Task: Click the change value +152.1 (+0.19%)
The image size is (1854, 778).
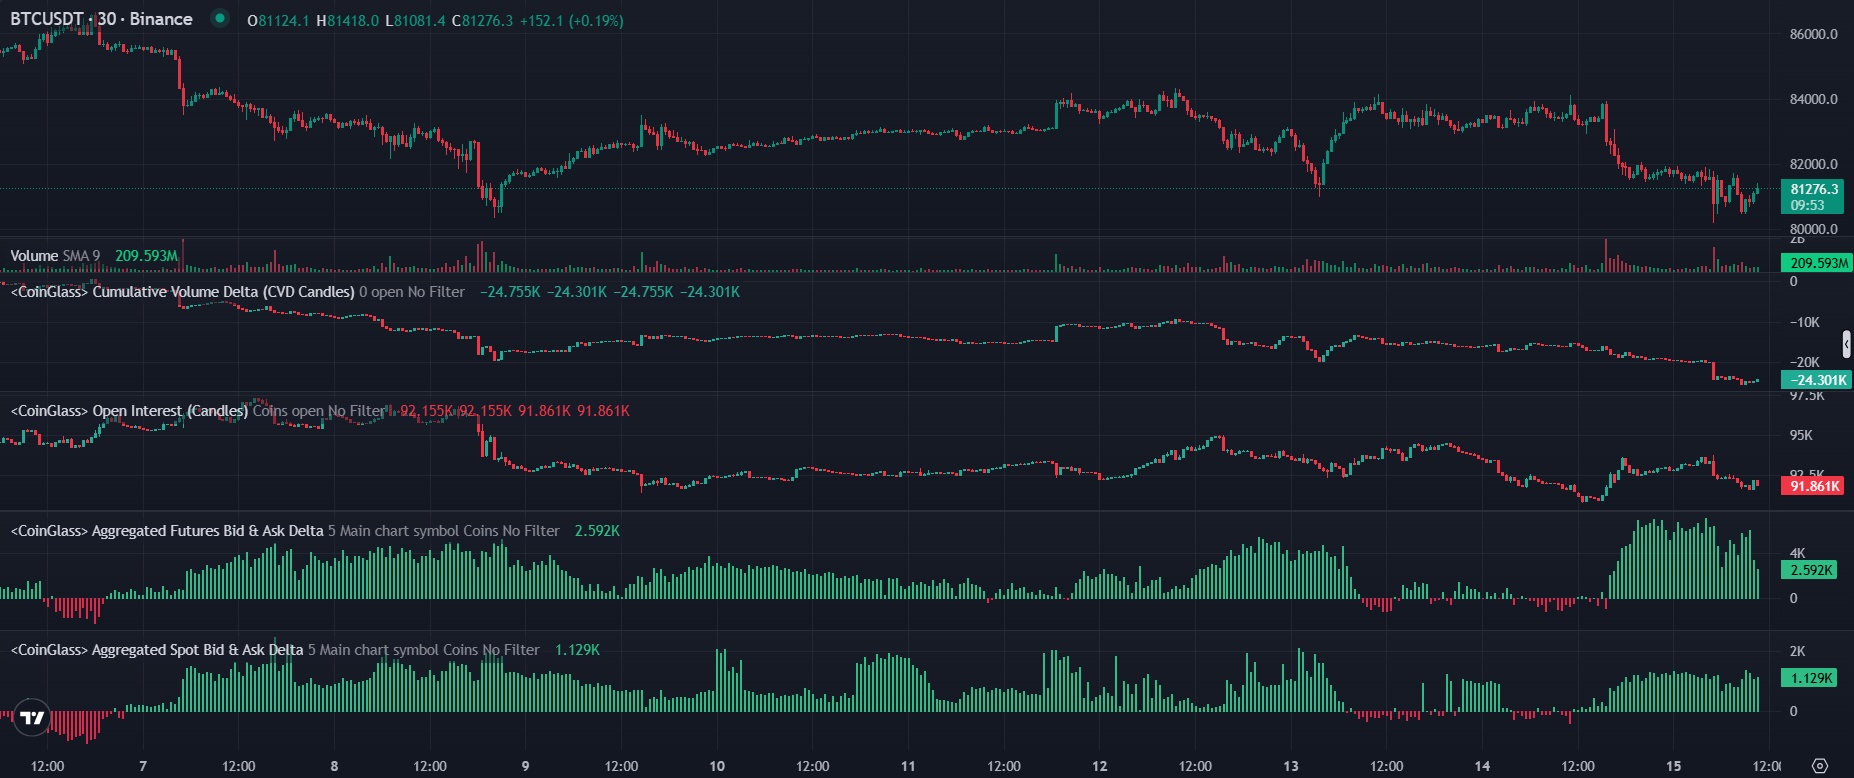Action: coord(571,21)
